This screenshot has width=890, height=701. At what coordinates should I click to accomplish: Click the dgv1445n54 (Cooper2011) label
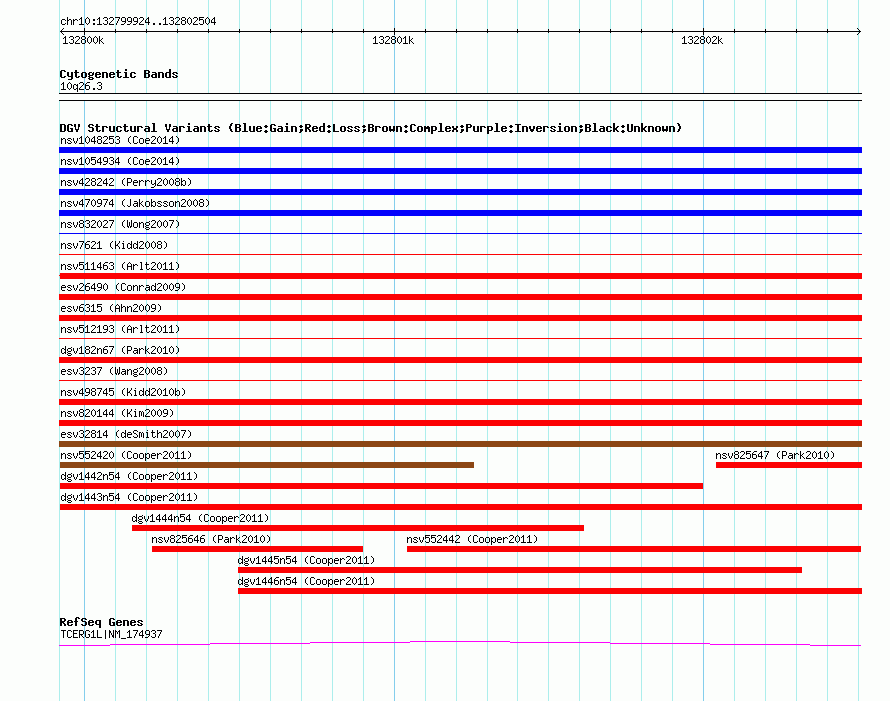point(306,560)
